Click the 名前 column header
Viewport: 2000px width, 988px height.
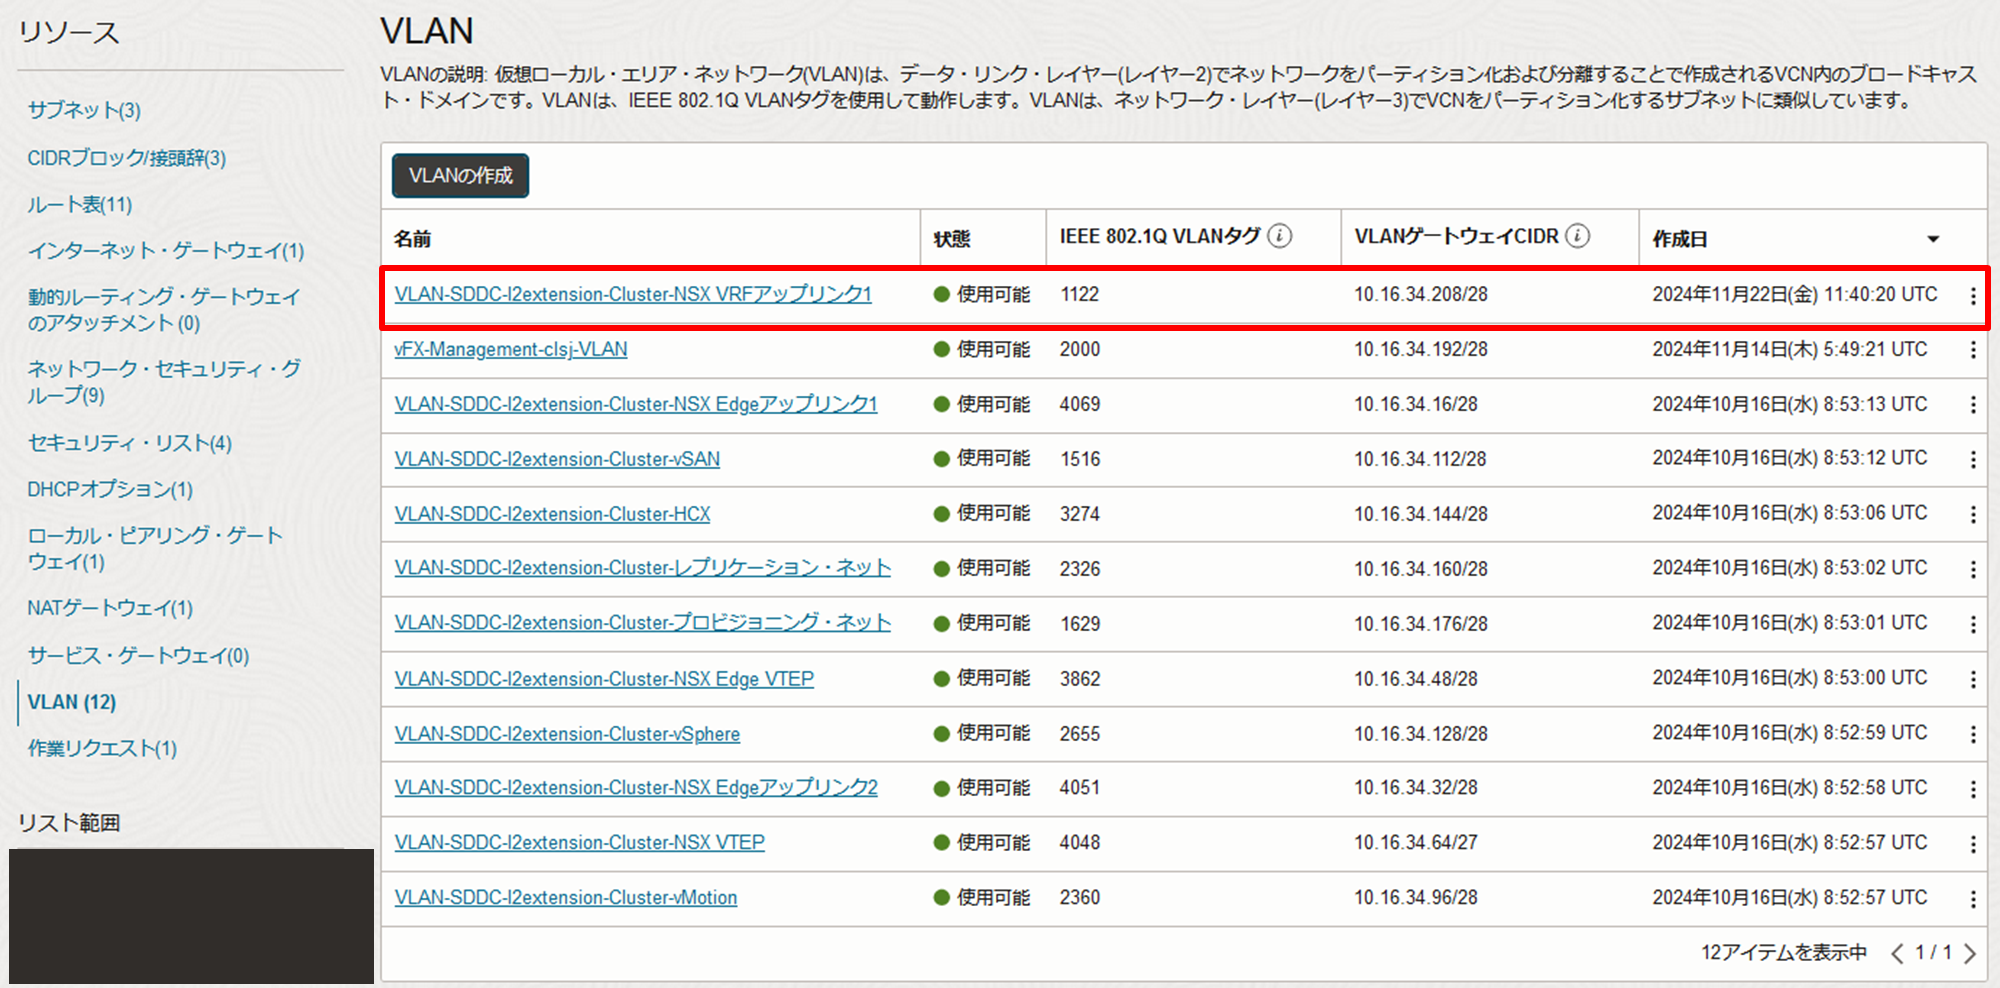coord(412,239)
